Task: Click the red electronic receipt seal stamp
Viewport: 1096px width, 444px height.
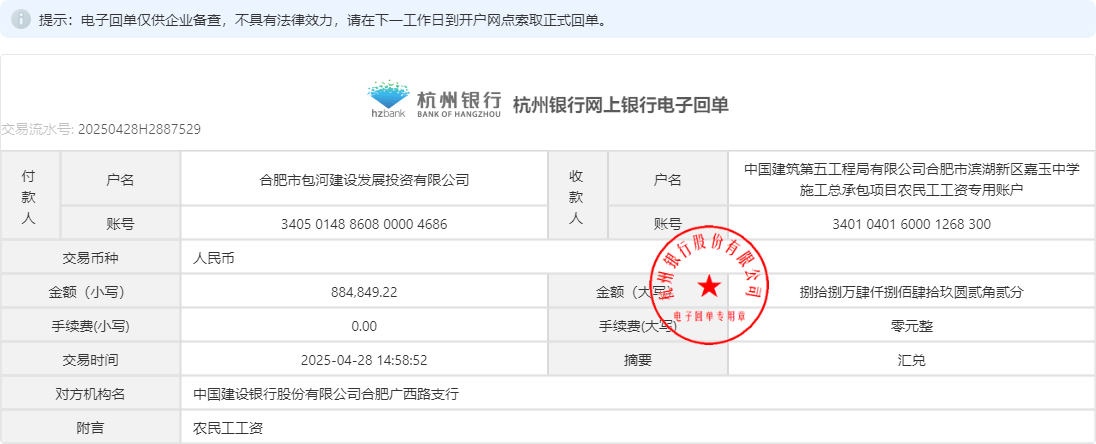Action: coord(709,288)
